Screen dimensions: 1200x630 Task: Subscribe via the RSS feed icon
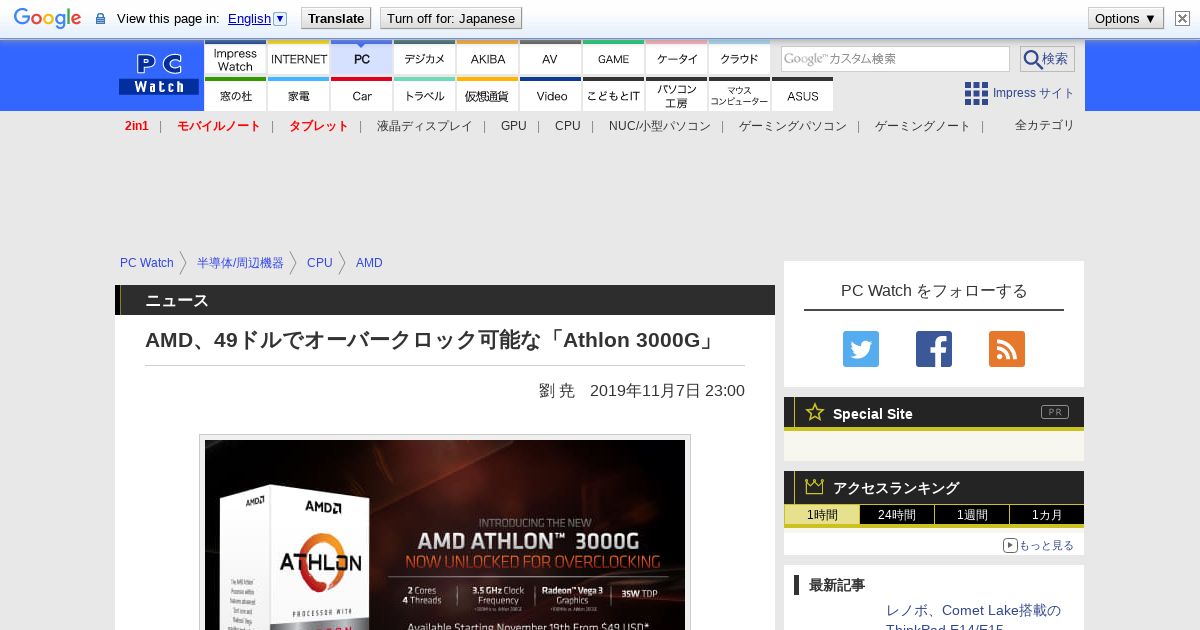point(1007,349)
